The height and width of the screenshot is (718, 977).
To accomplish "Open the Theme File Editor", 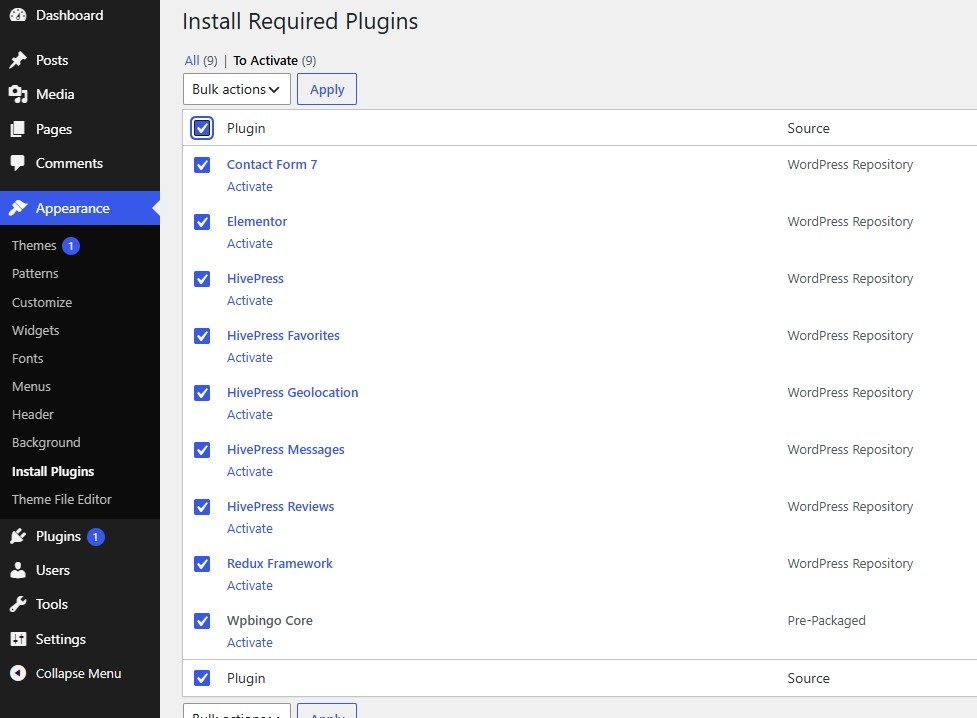I will point(62,499).
